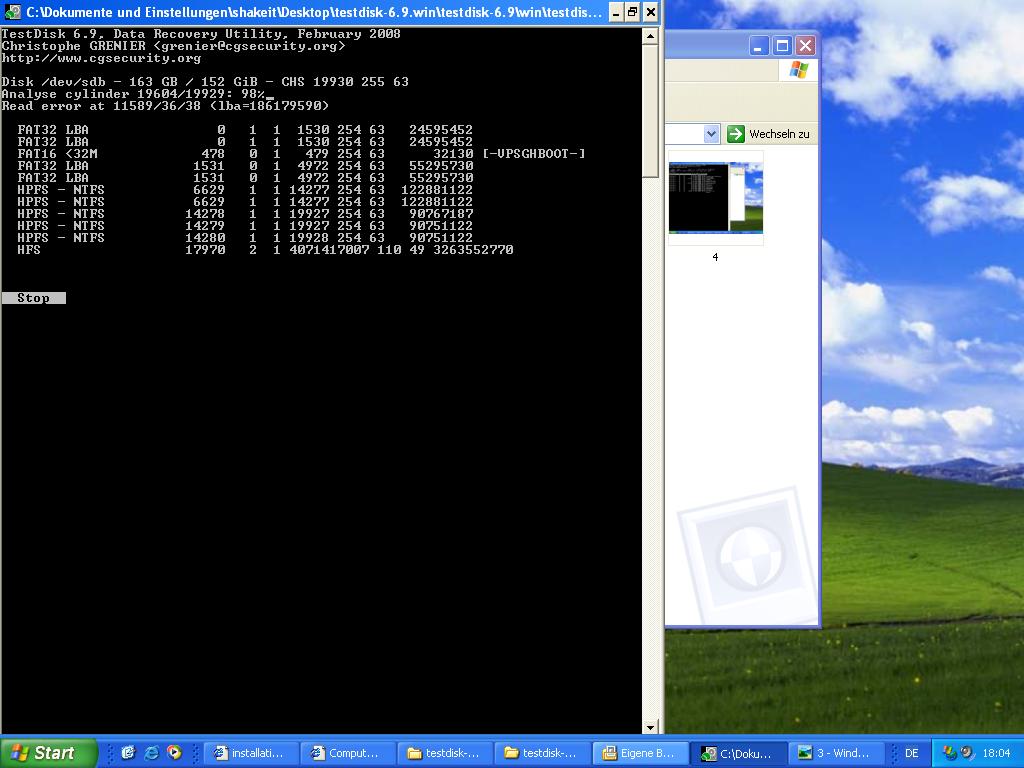Click the Disk /dev/sdb info line
Screen dimensions: 1024x768
pos(205,82)
